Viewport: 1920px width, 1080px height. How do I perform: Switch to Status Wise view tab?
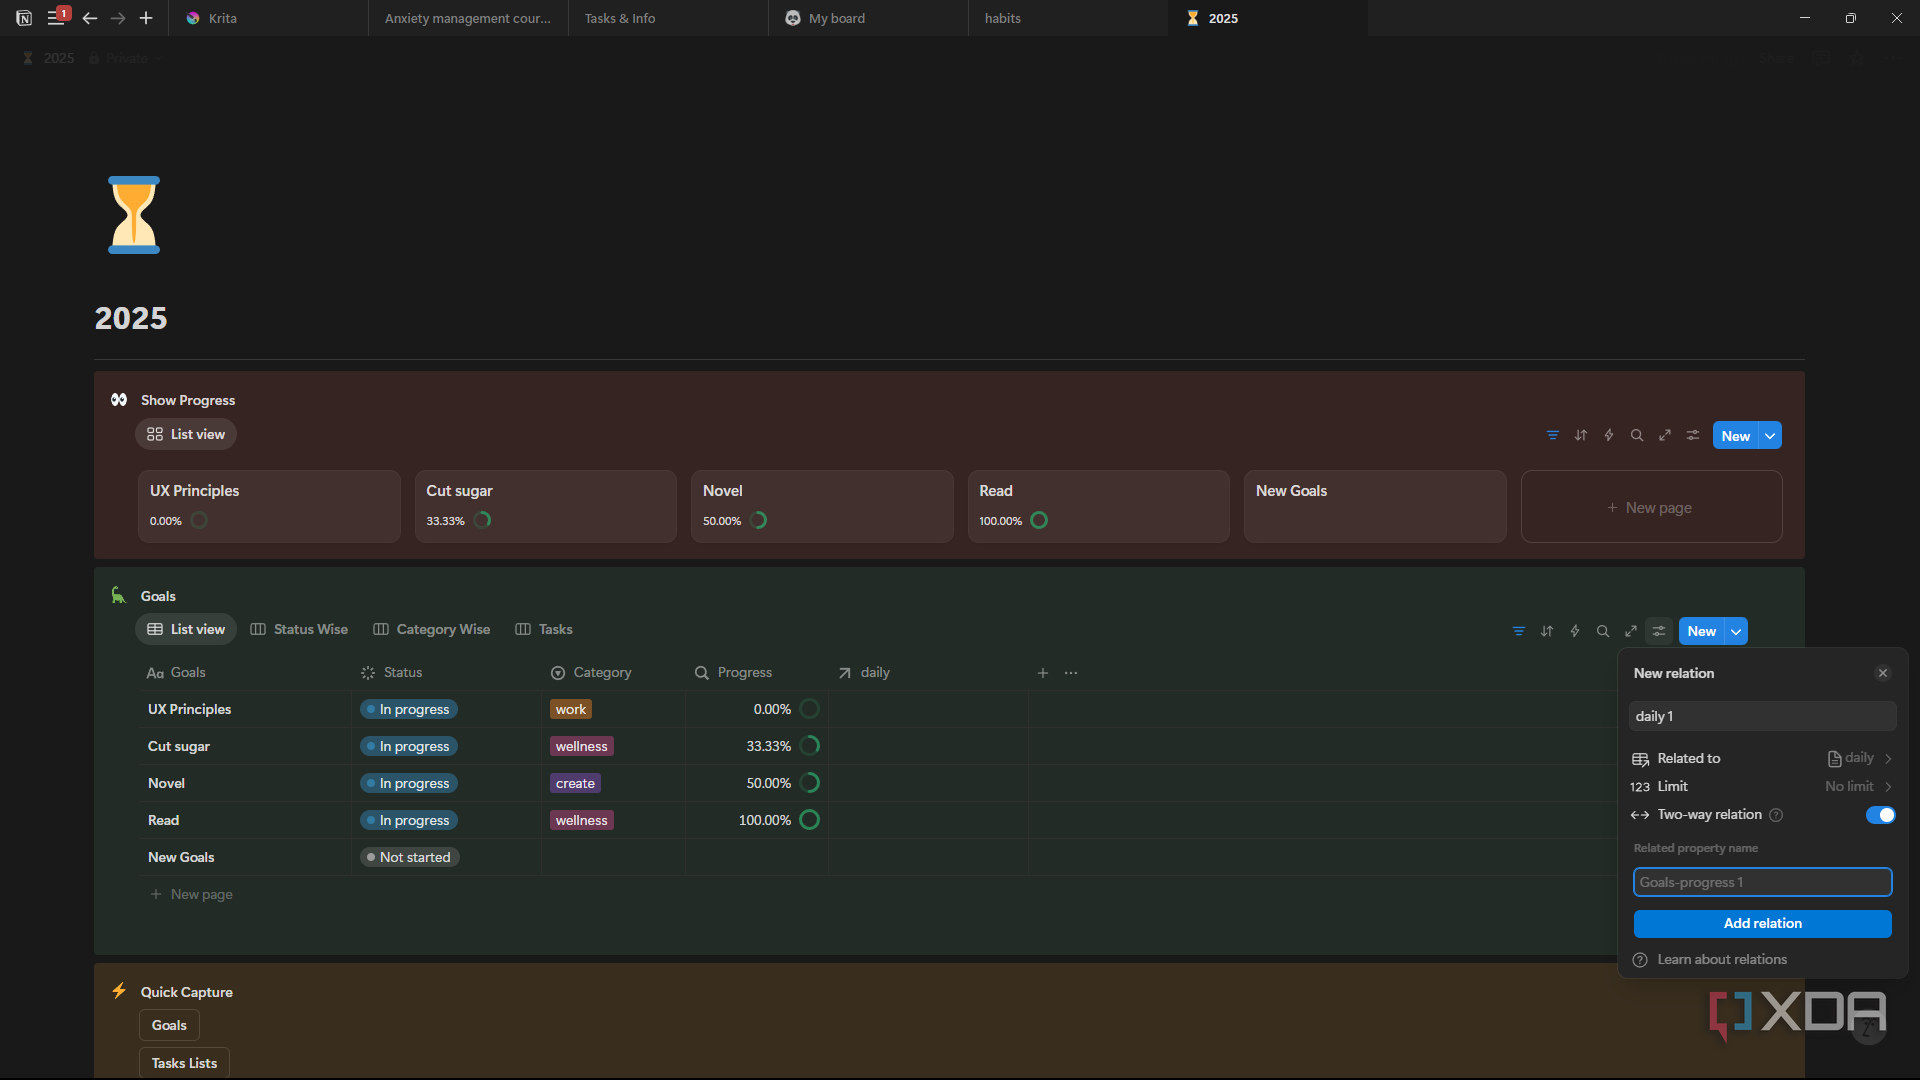pyautogui.click(x=299, y=629)
